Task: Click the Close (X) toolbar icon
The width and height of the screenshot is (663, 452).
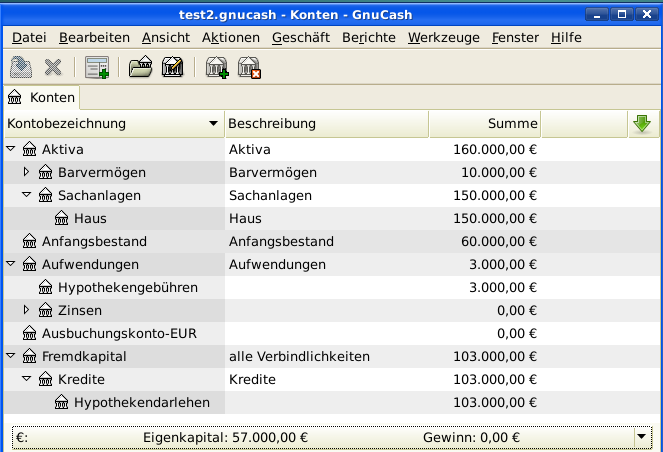Action: tap(53, 68)
